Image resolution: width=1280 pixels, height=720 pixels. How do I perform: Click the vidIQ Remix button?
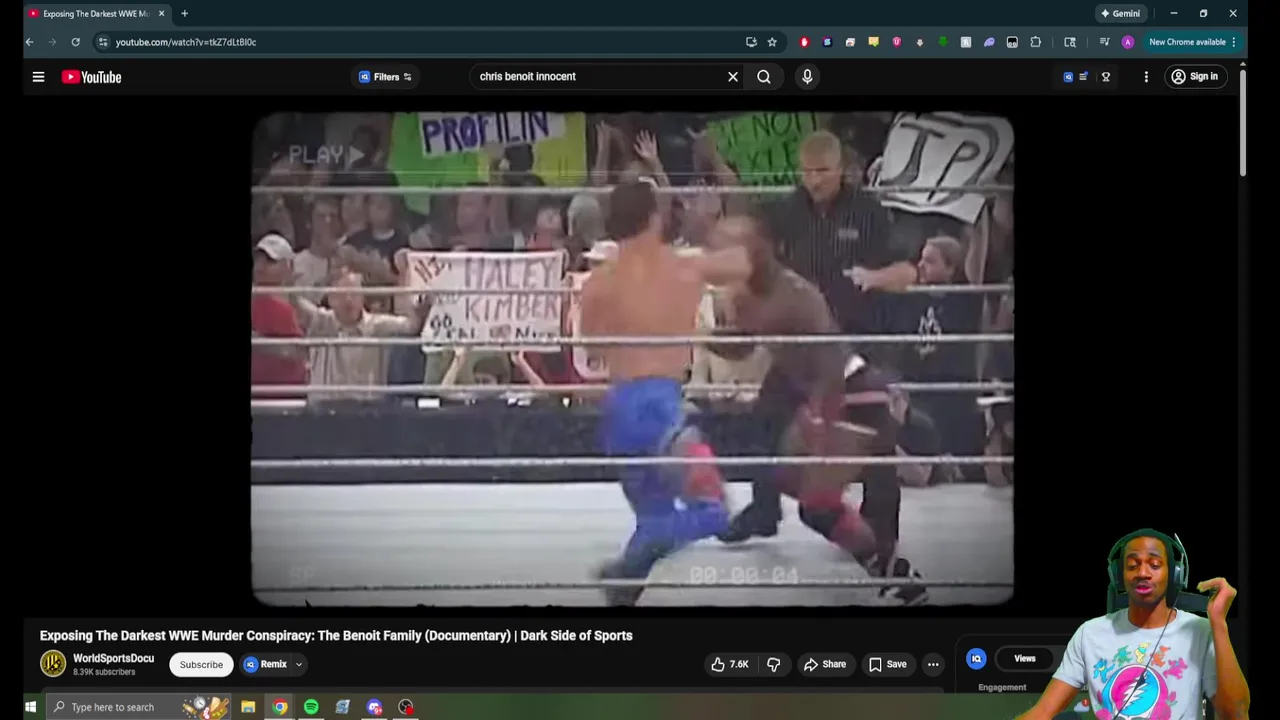tap(265, 664)
